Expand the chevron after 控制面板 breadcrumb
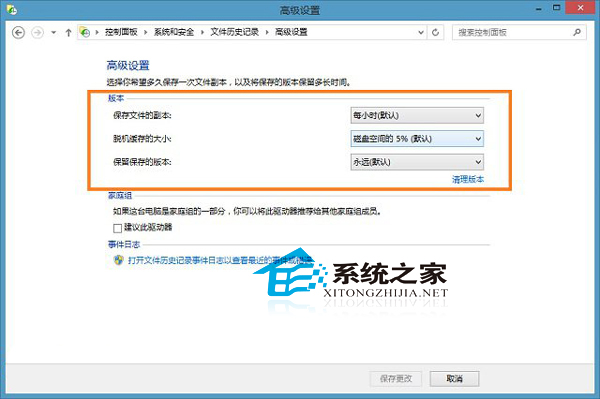Screen dimensions: 600x399 coord(145,33)
